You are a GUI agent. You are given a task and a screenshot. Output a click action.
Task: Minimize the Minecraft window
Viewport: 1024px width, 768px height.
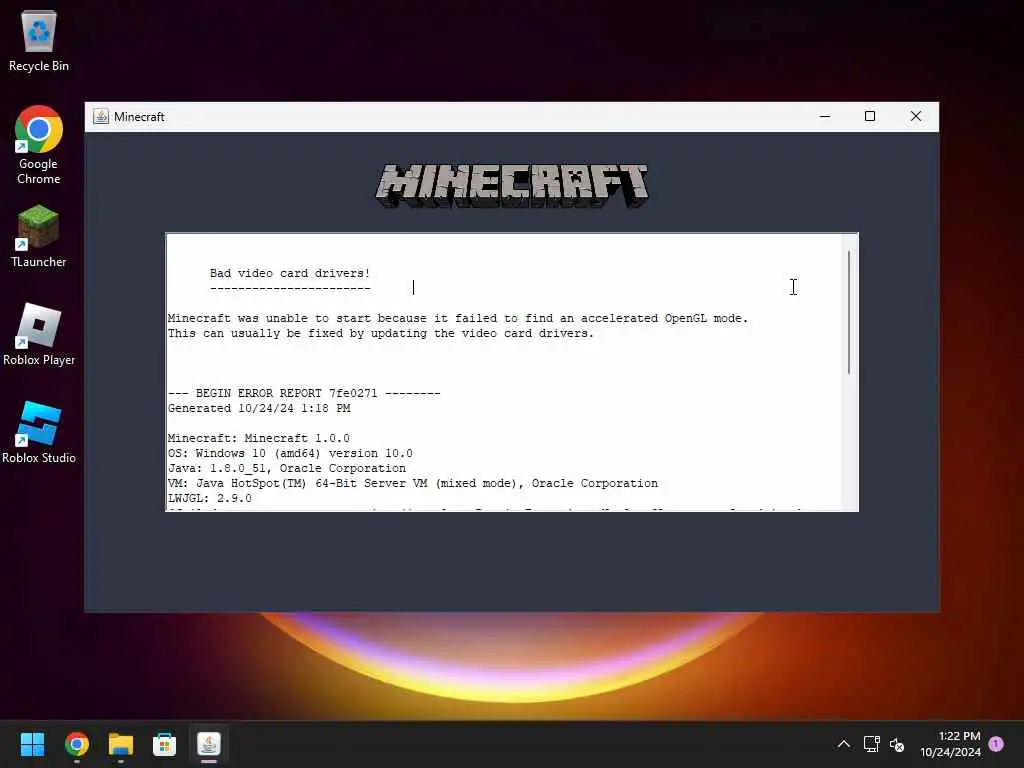click(825, 116)
